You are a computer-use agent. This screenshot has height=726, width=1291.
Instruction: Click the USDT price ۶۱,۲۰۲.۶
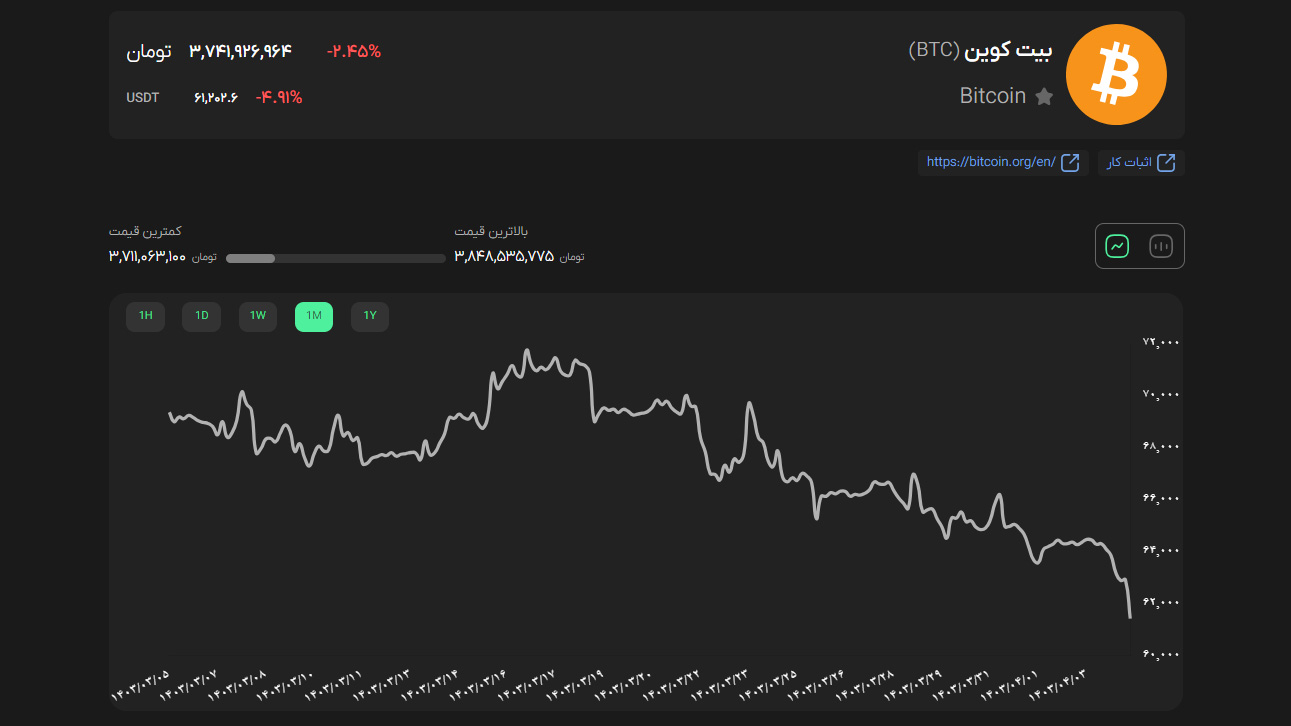pos(216,98)
